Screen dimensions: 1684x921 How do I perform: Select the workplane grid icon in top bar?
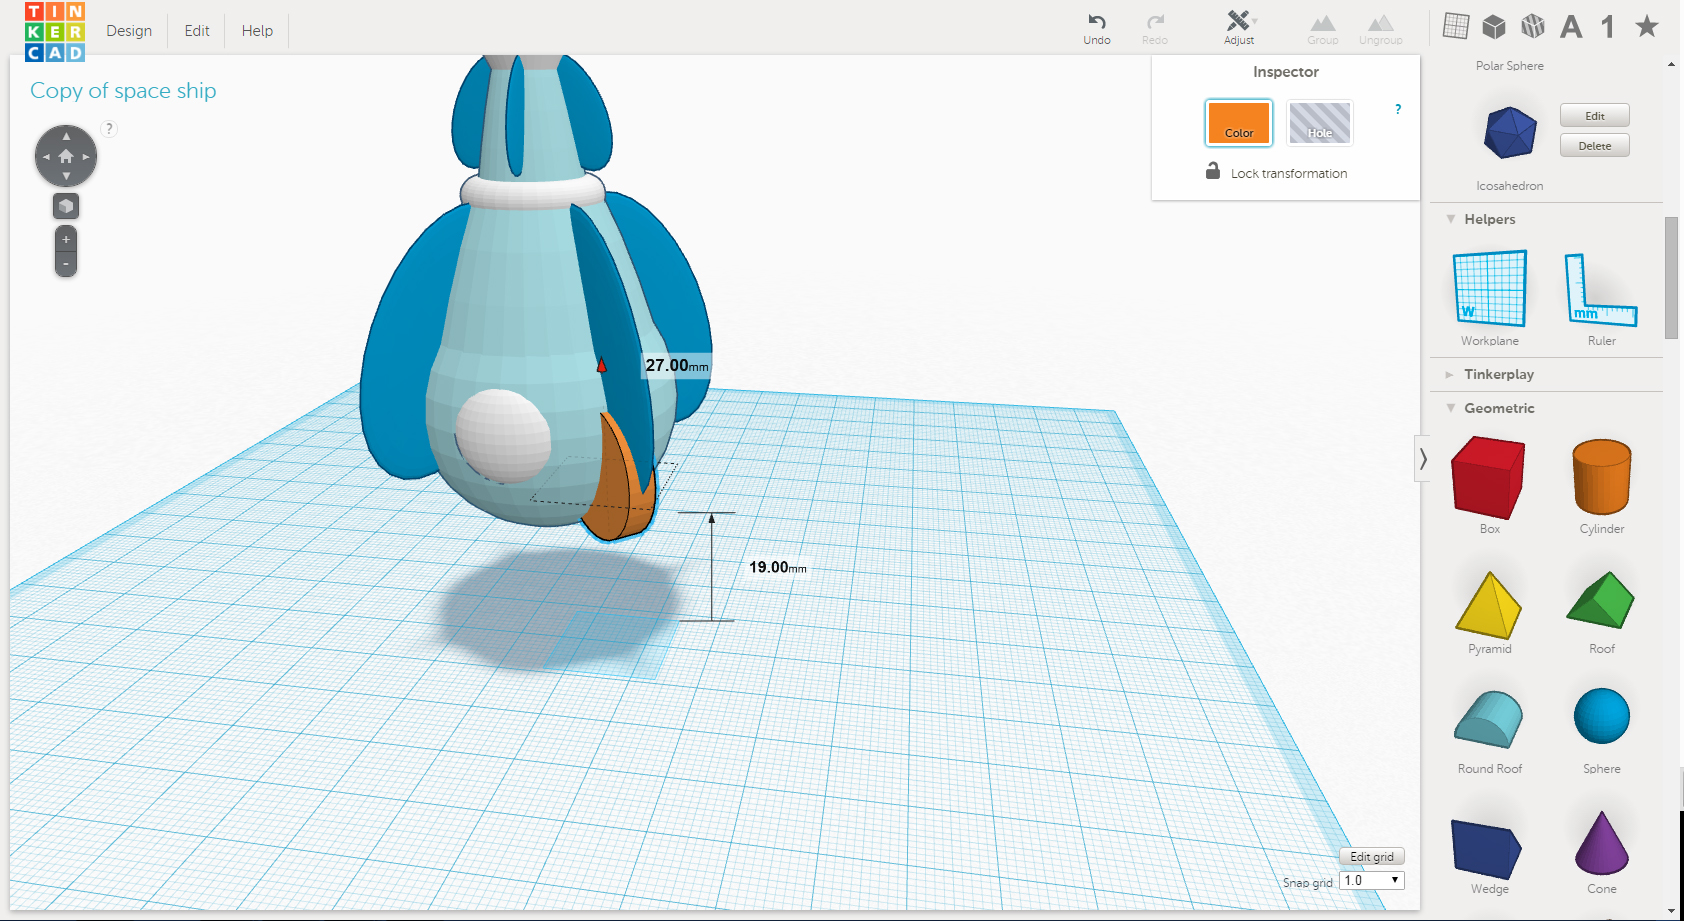[1456, 26]
